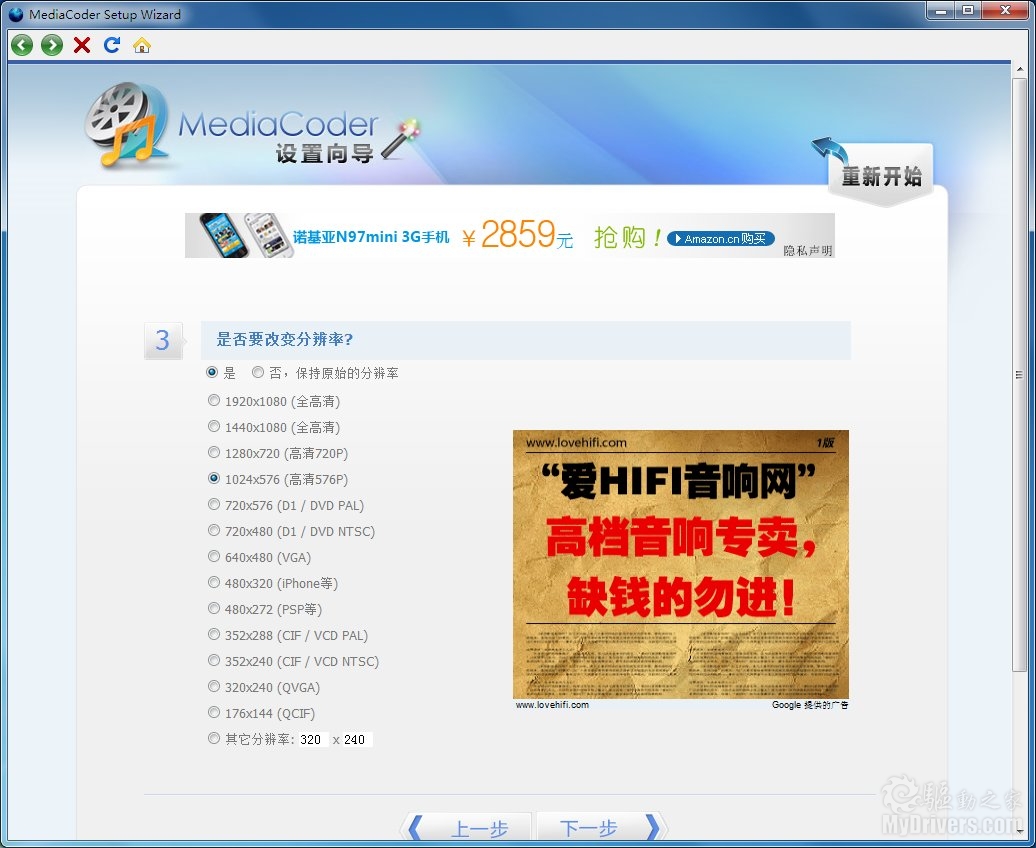Go to the Home page icon
Image resolution: width=1036 pixels, height=848 pixels.
142,45
